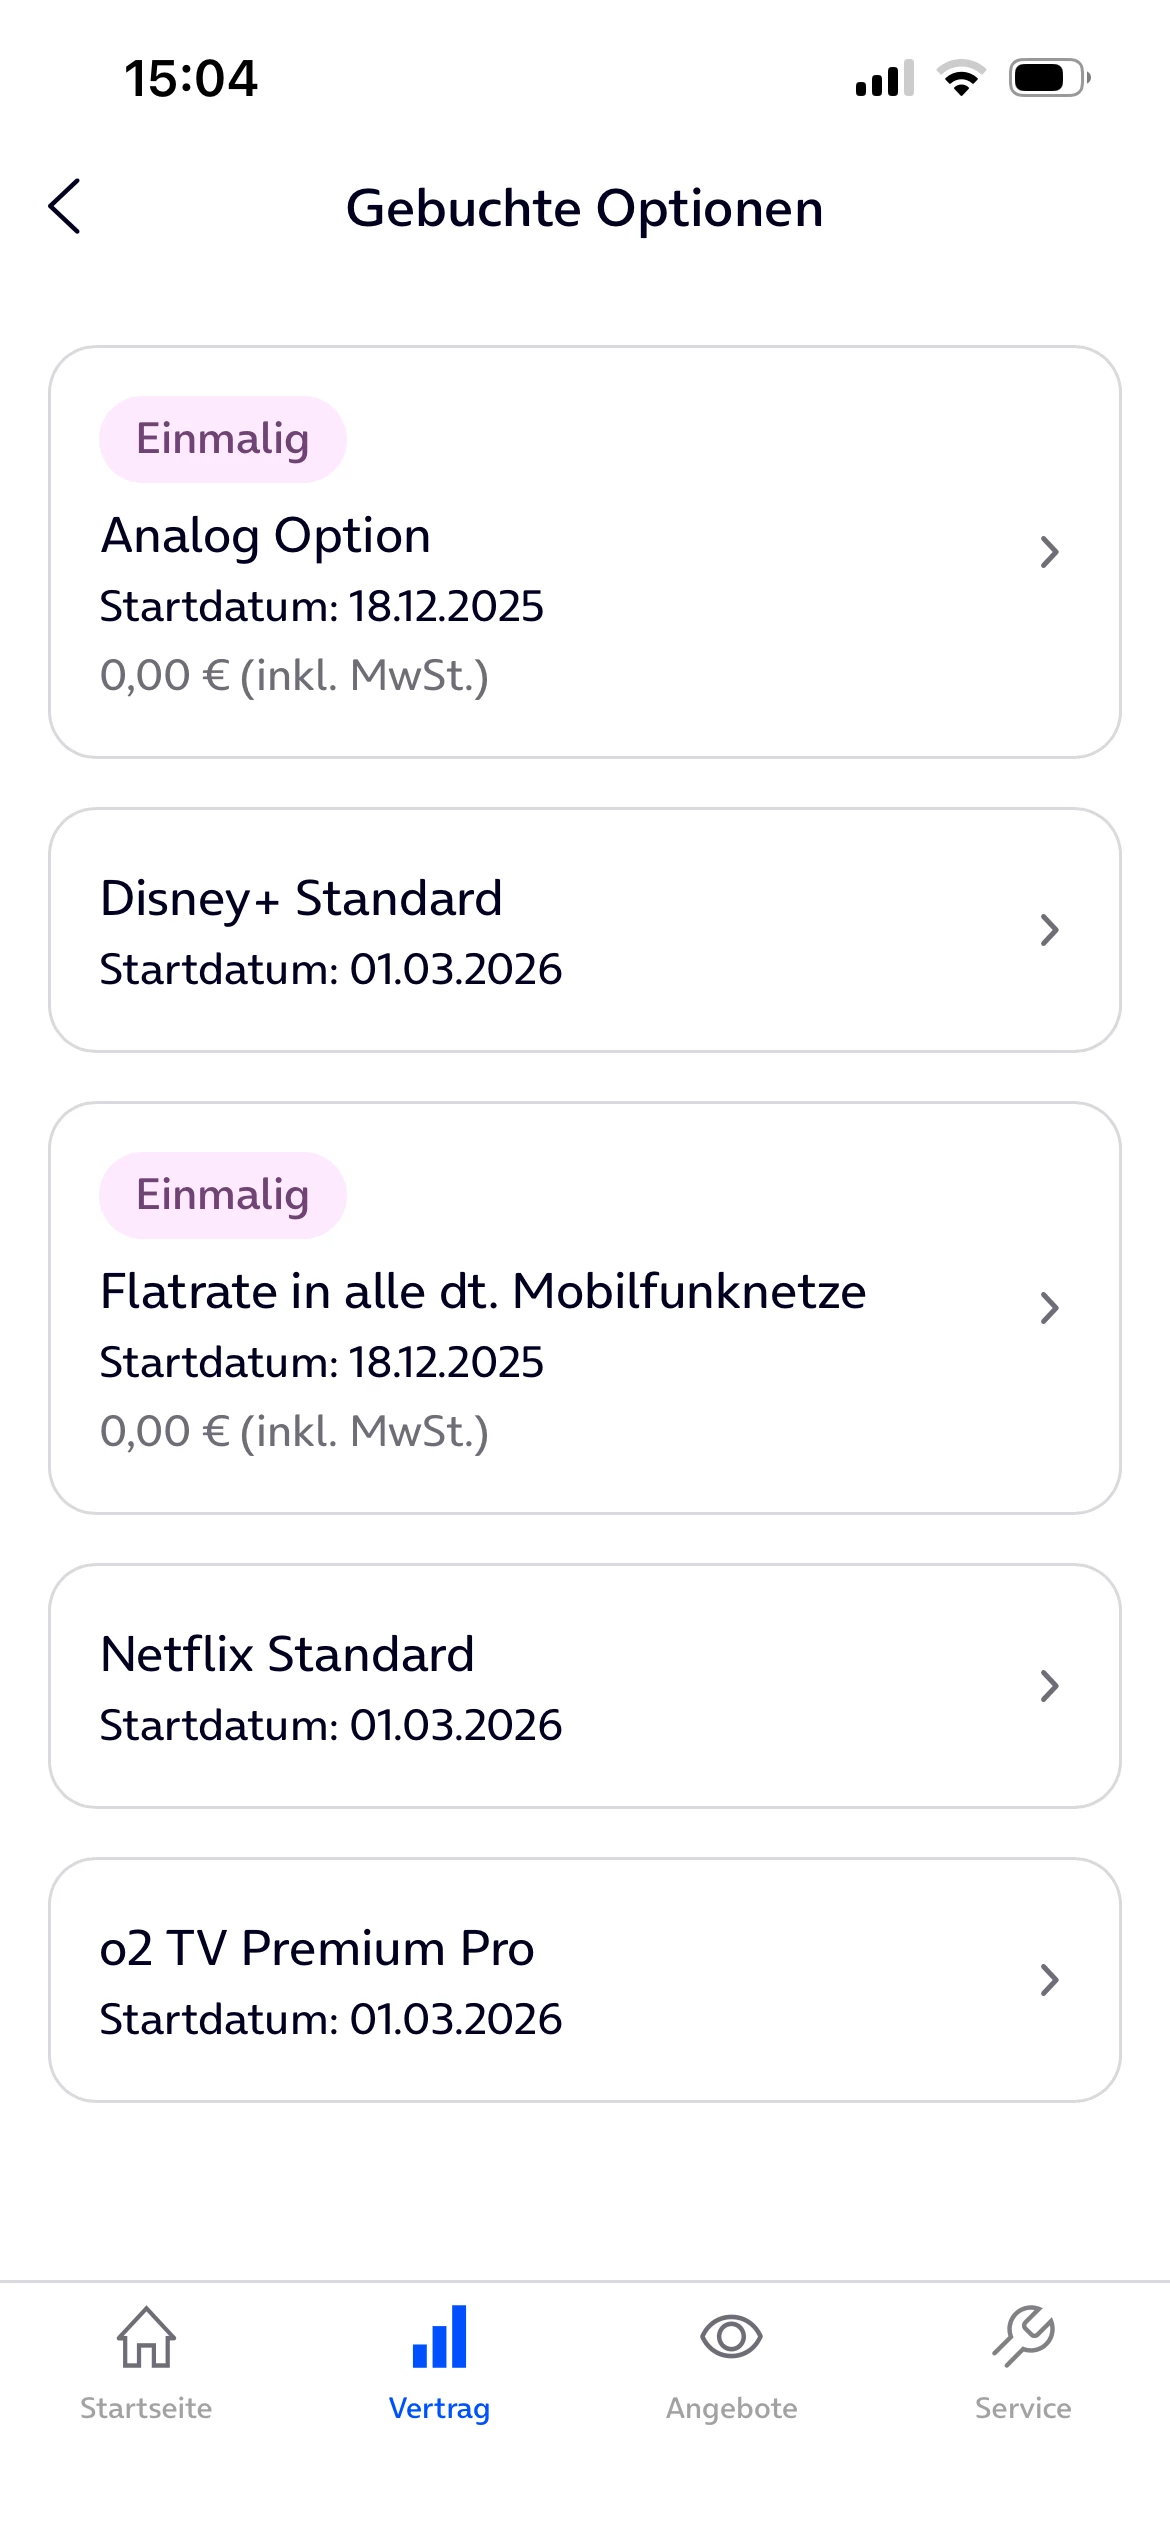Tap the Angebote eye icon
Image resolution: width=1170 pixels, height=2532 pixels.
click(x=731, y=2337)
